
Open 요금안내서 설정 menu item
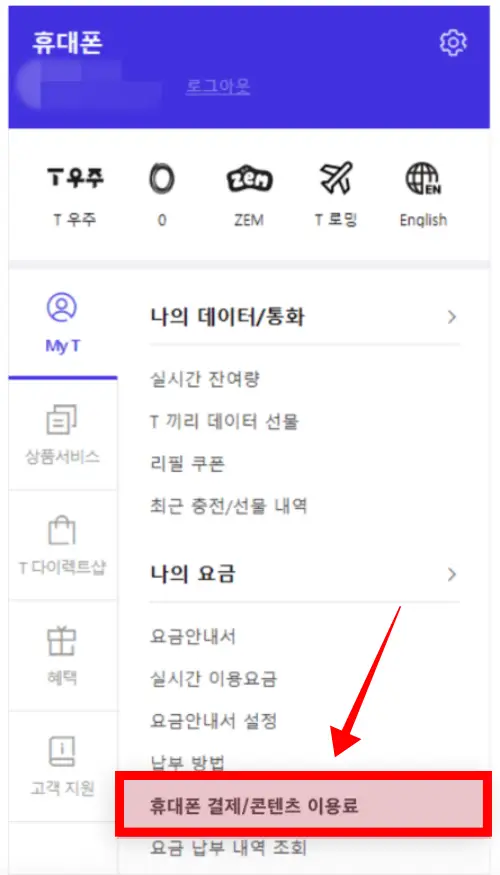tap(214, 722)
